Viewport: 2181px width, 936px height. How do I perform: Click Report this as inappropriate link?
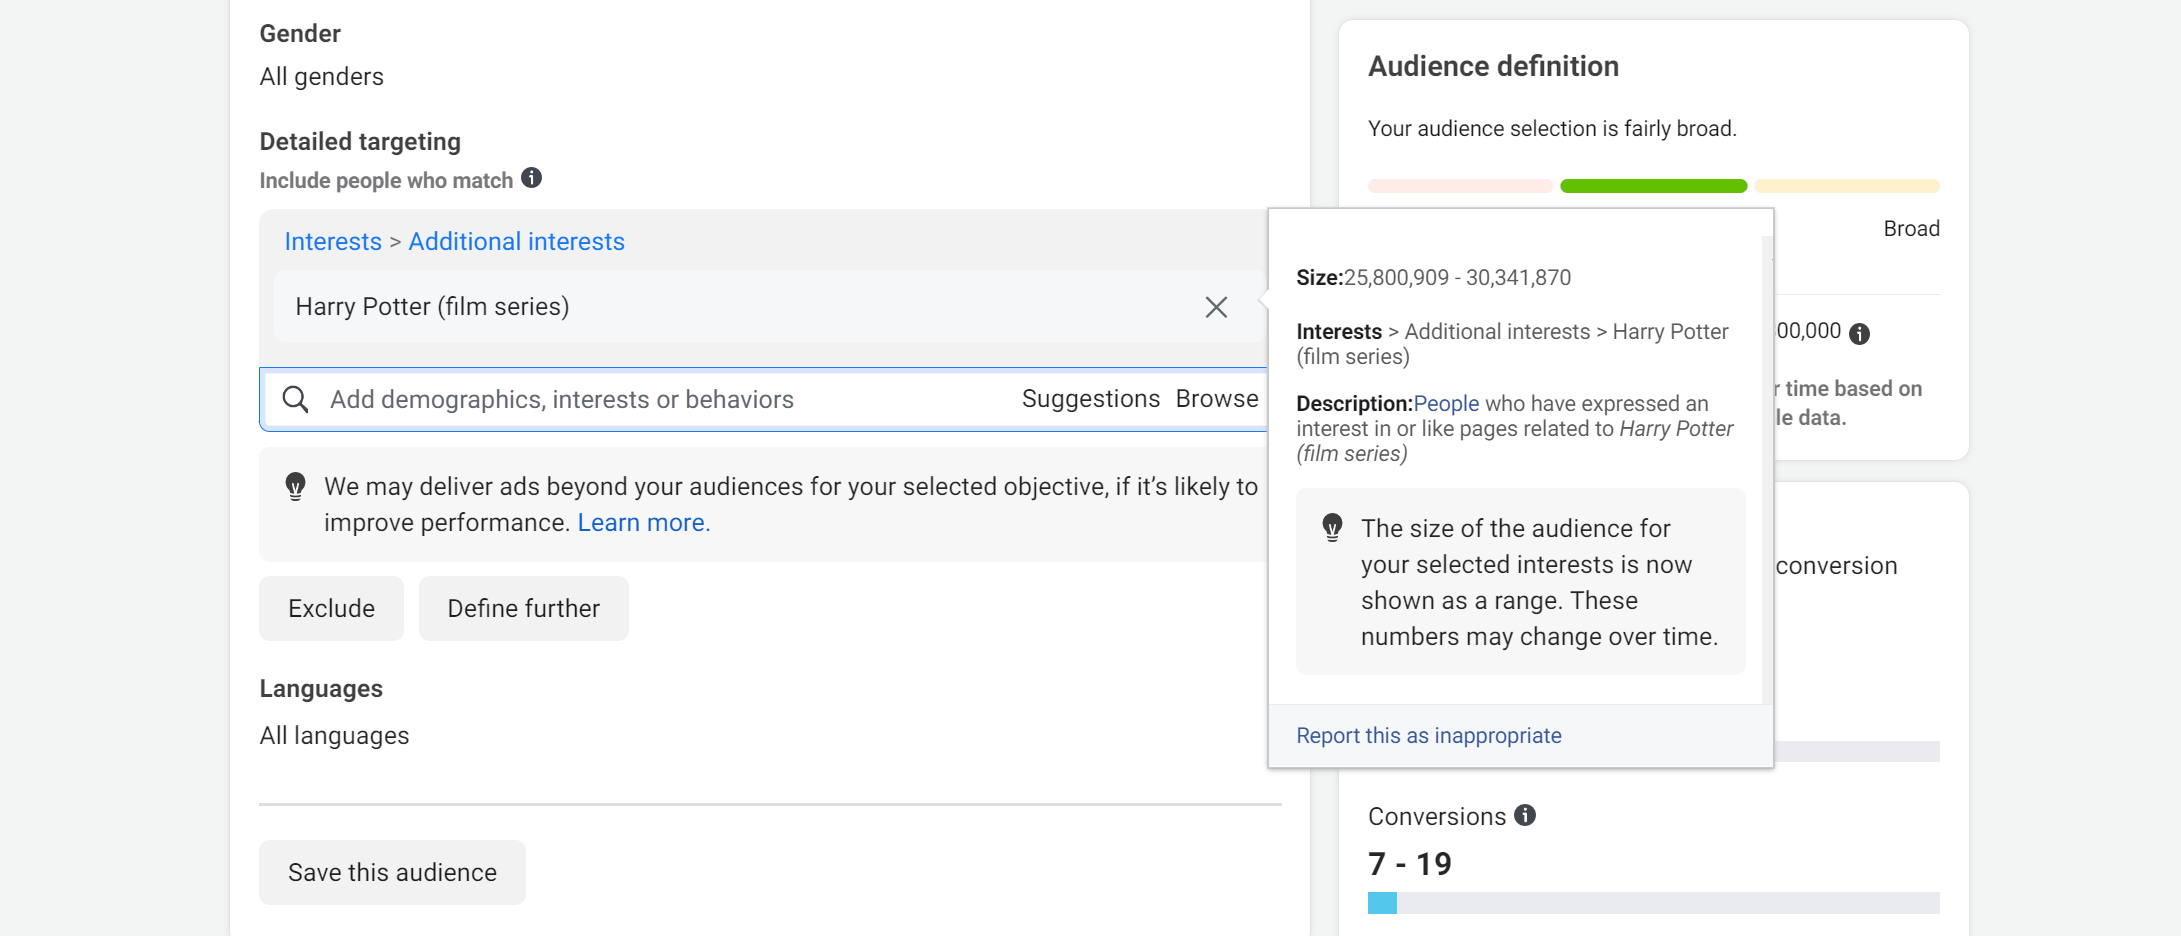pyautogui.click(x=1429, y=736)
